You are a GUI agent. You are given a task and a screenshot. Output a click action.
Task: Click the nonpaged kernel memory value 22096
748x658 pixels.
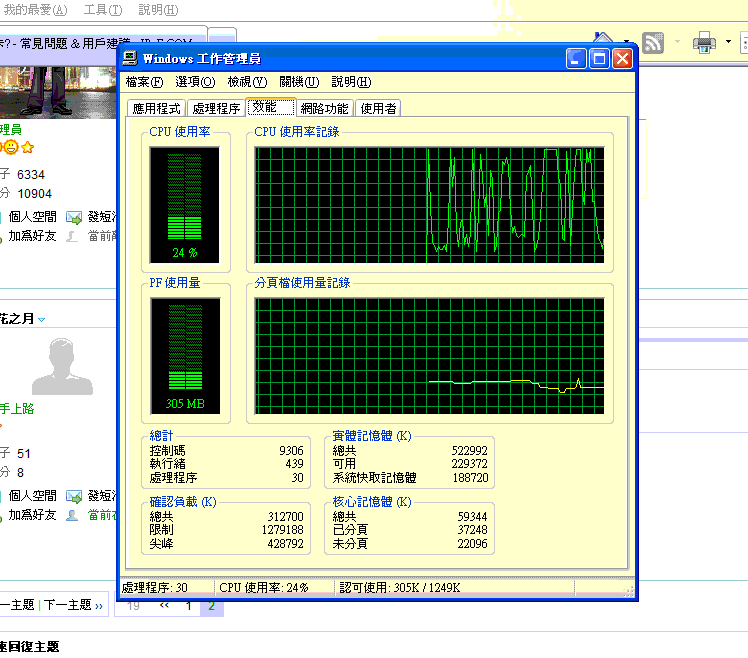(x=472, y=543)
